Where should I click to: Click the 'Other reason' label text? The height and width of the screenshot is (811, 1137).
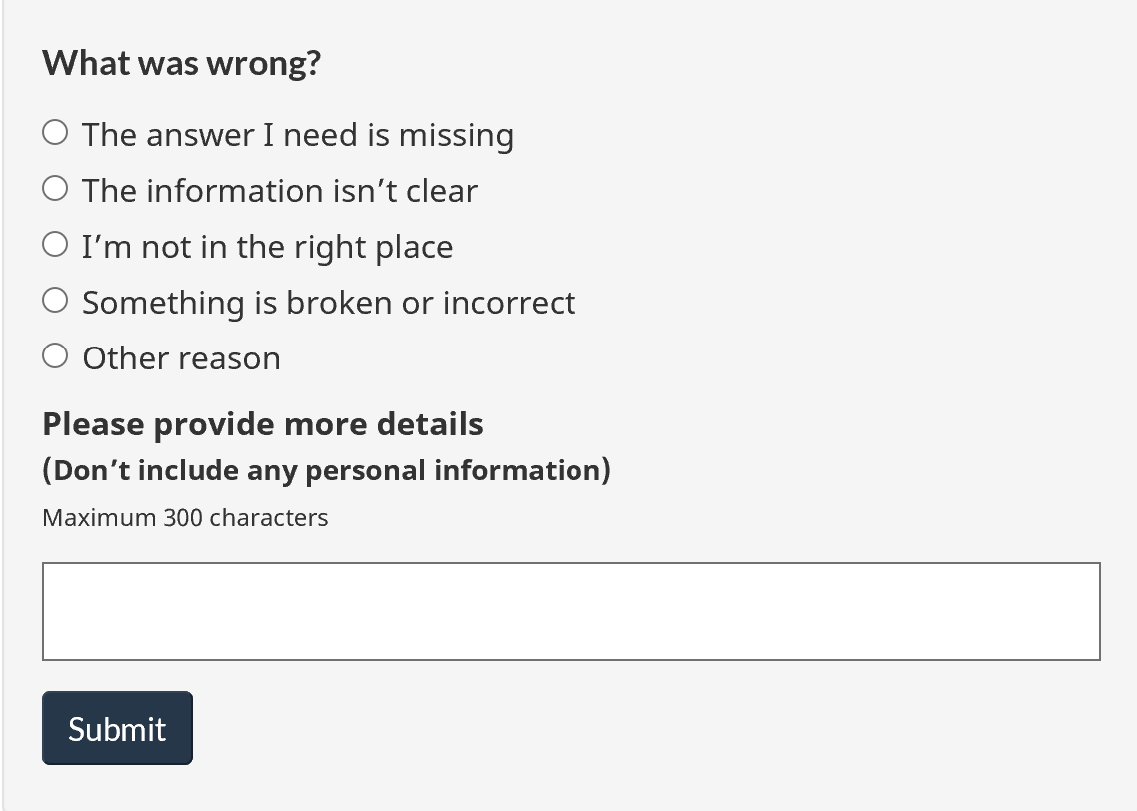181,358
